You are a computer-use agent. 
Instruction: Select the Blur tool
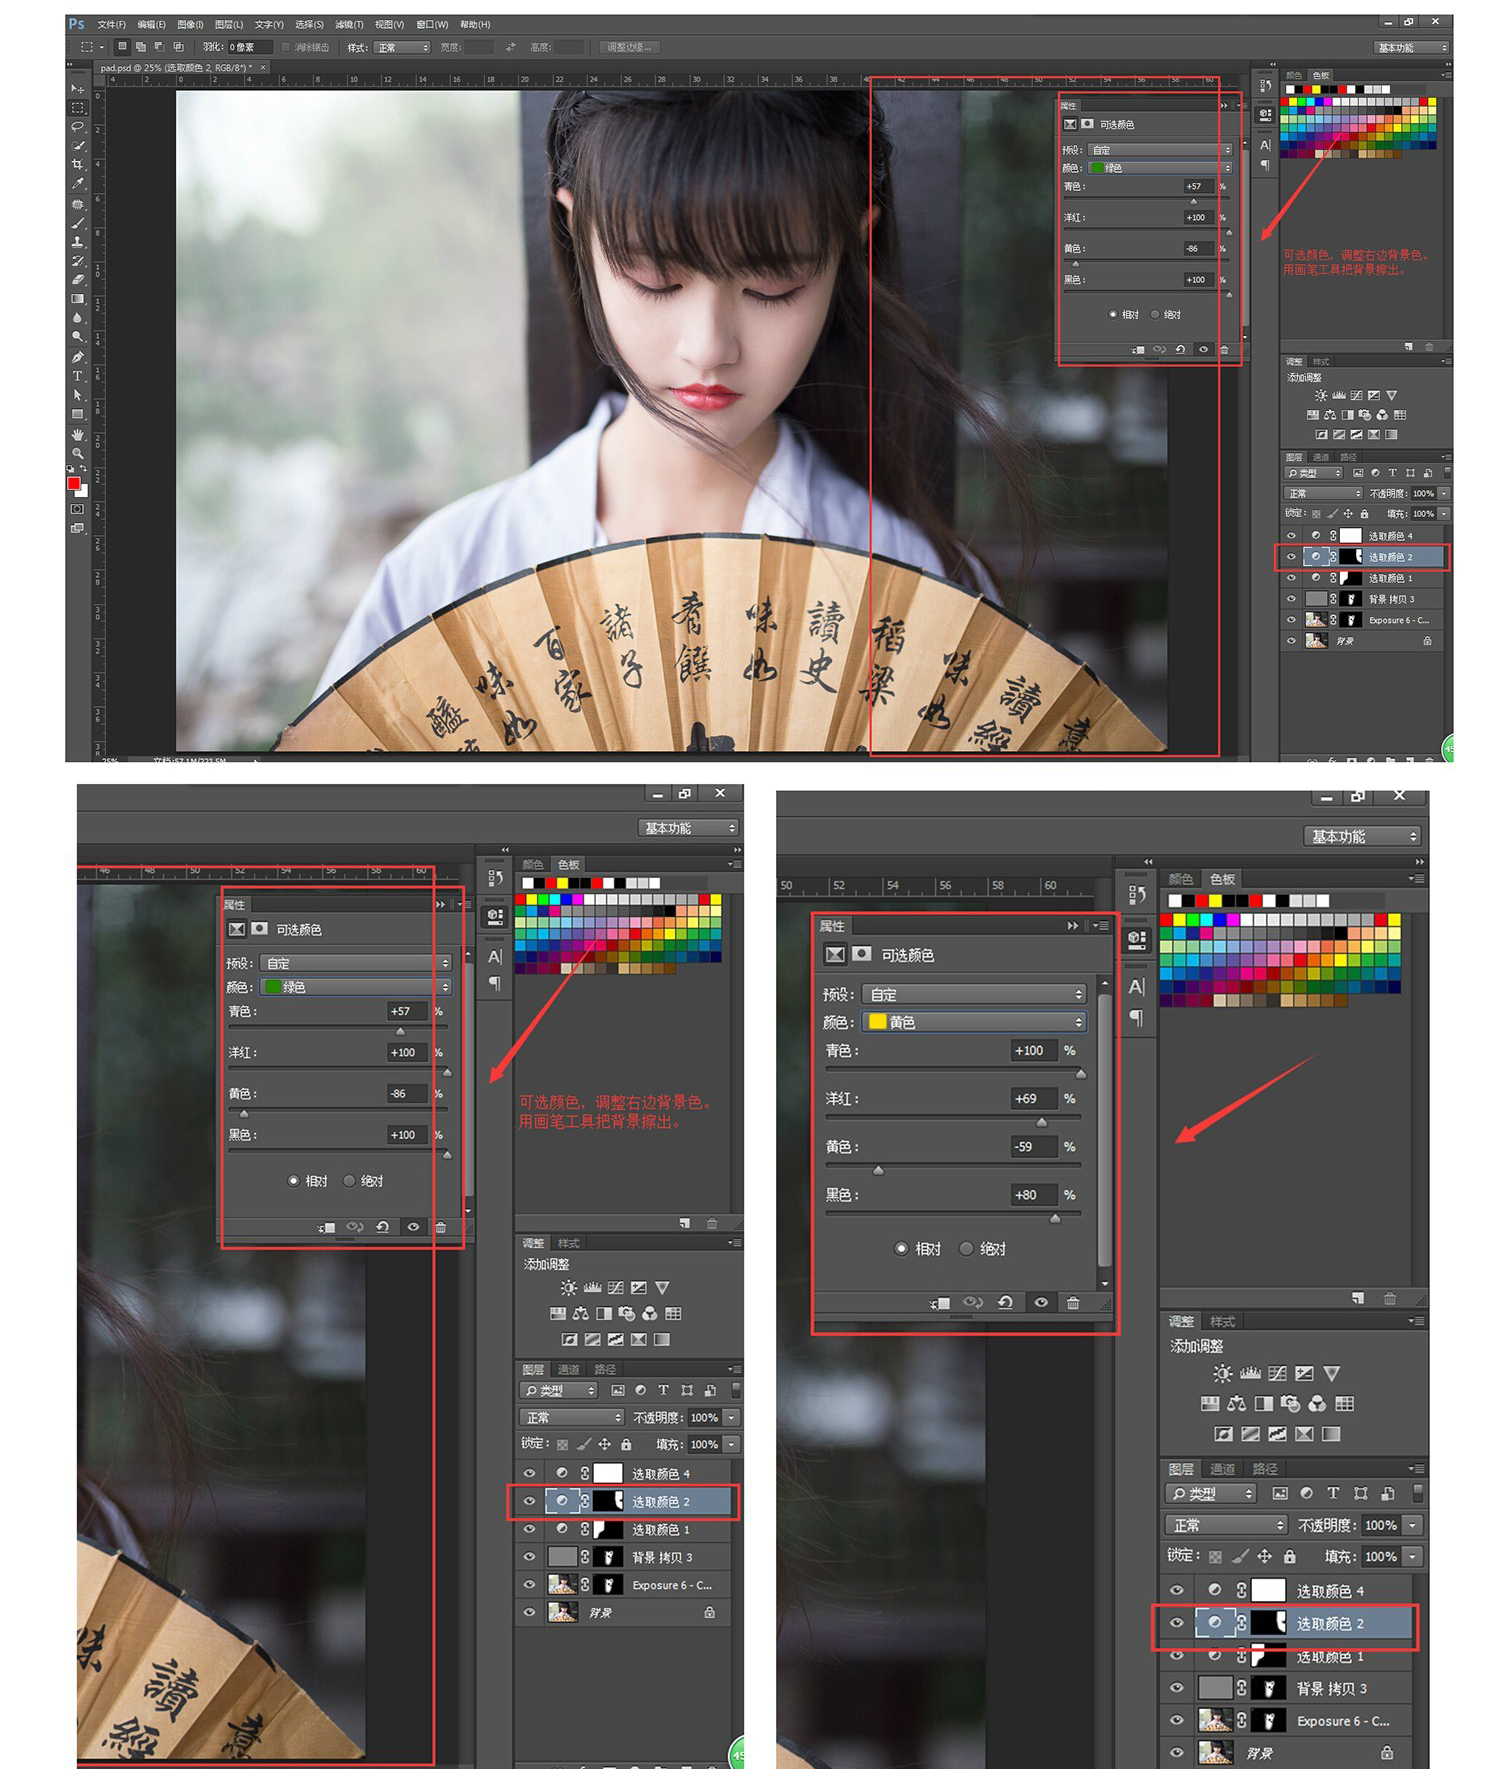pyautogui.click(x=77, y=318)
